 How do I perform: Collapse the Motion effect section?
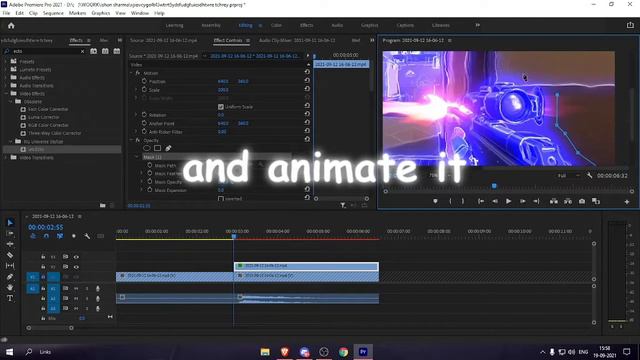click(x=131, y=73)
